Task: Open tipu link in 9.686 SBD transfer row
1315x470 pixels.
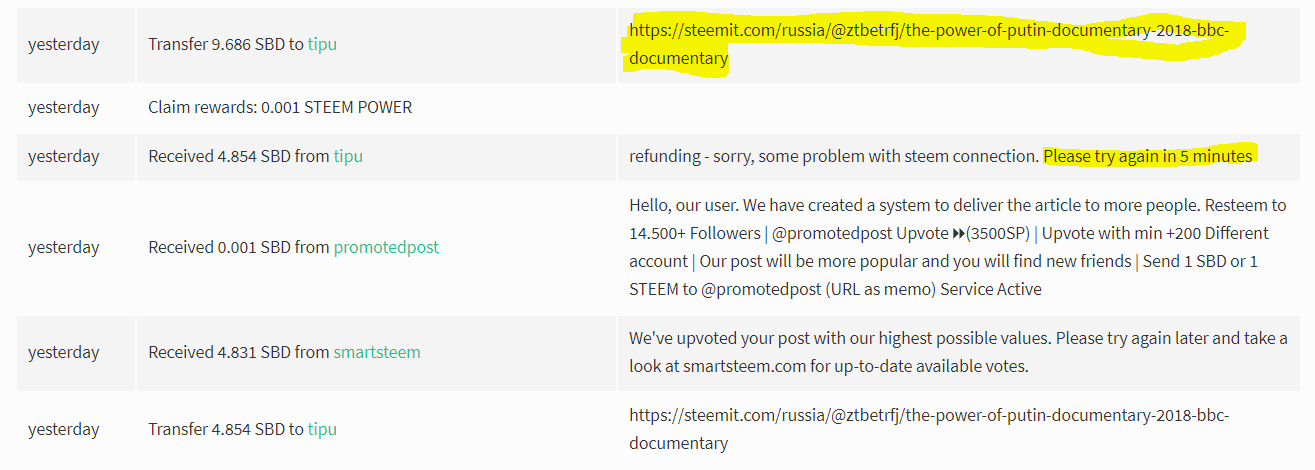Action: click(x=322, y=45)
